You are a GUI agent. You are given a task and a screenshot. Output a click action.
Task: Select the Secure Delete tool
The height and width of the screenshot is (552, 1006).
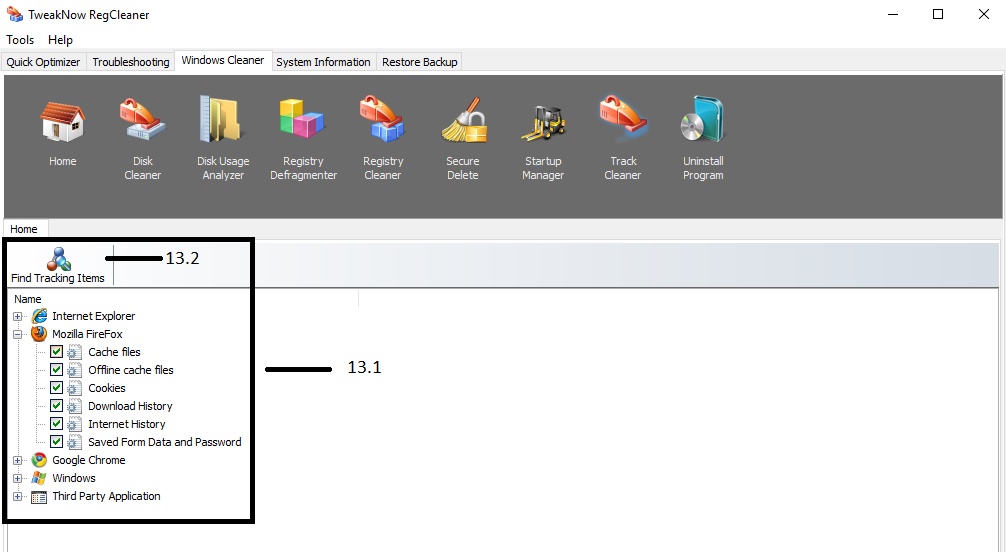coord(463,121)
